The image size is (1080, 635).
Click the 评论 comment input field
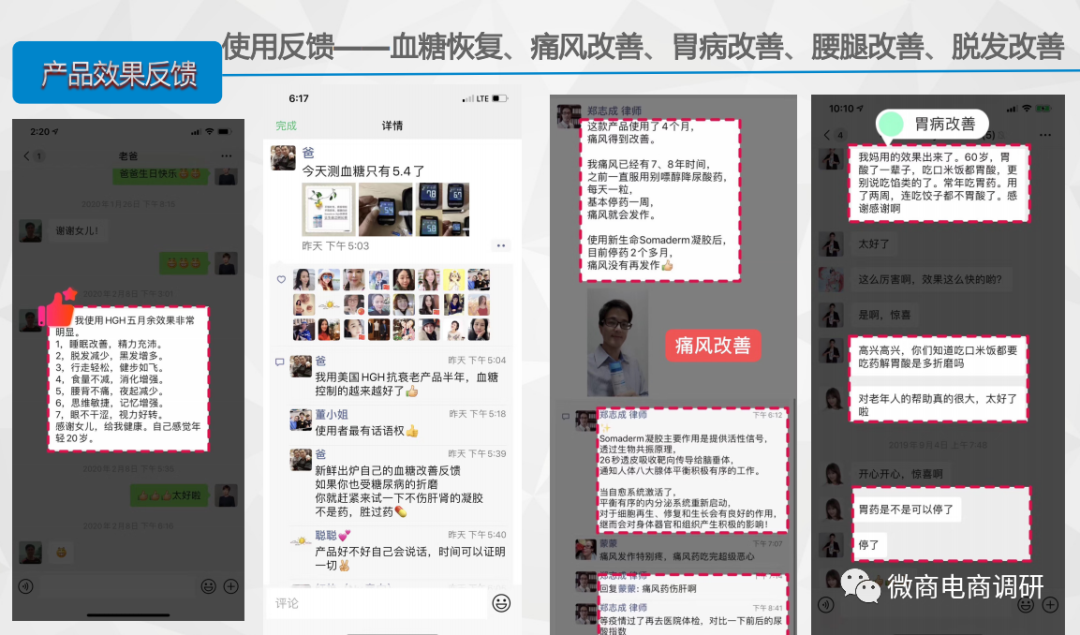coord(377,603)
